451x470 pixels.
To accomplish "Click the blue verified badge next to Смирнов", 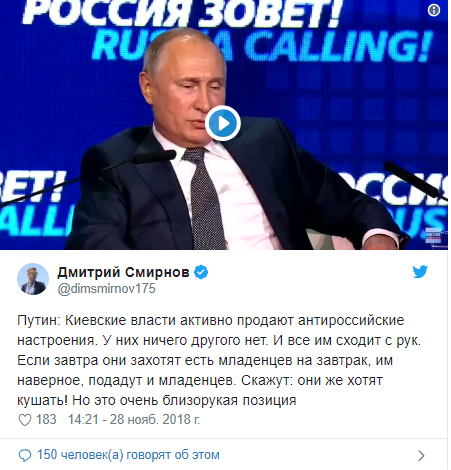I will click(x=201, y=272).
